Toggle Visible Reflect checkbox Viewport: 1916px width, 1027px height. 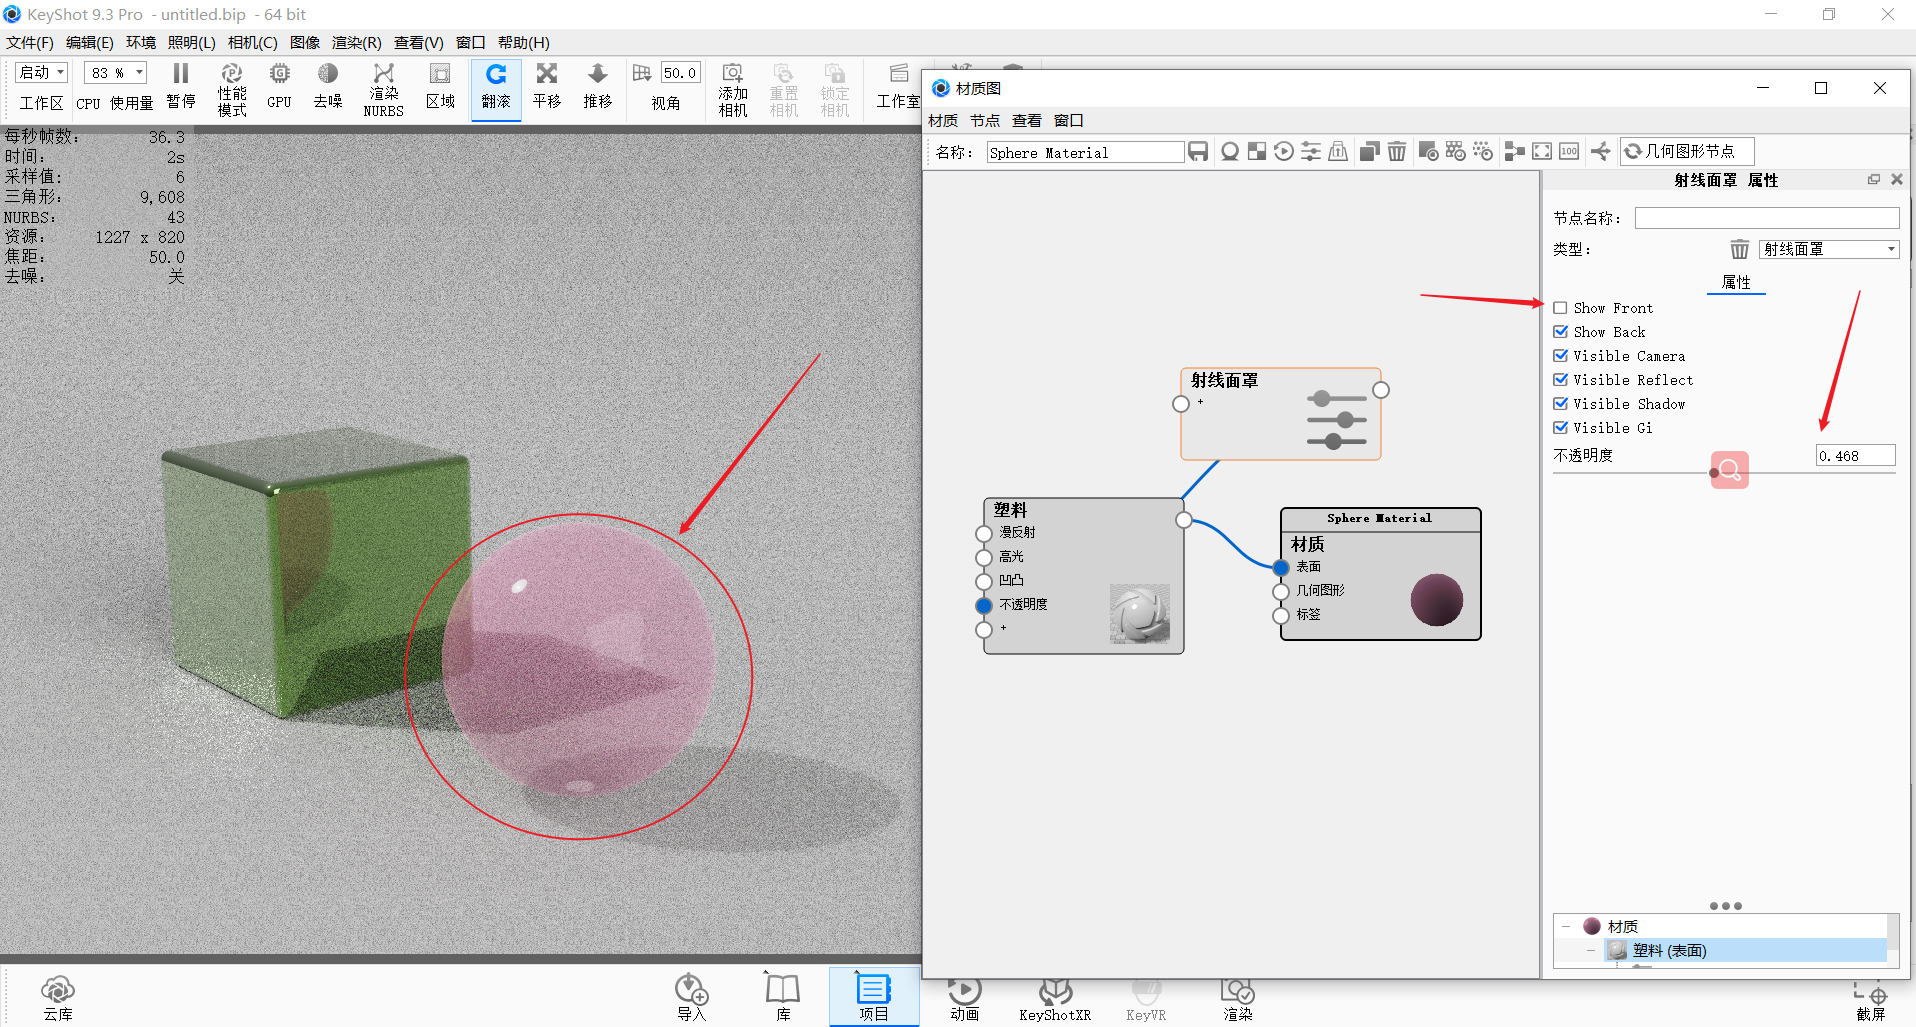pos(1560,380)
